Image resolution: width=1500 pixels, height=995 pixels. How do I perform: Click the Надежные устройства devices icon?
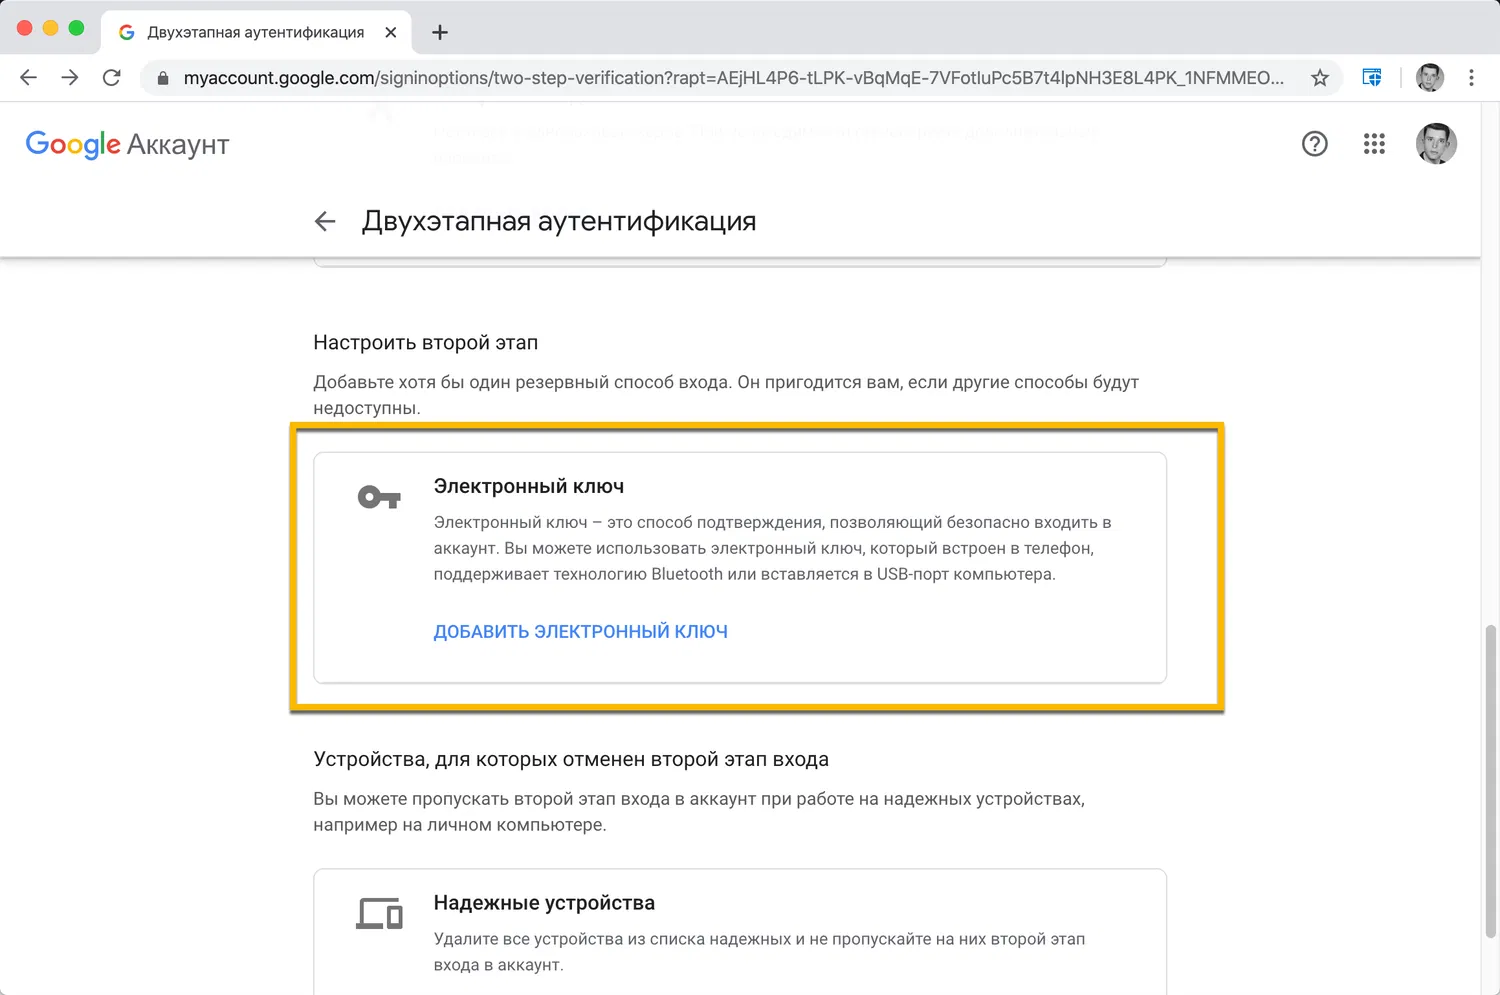point(379,913)
